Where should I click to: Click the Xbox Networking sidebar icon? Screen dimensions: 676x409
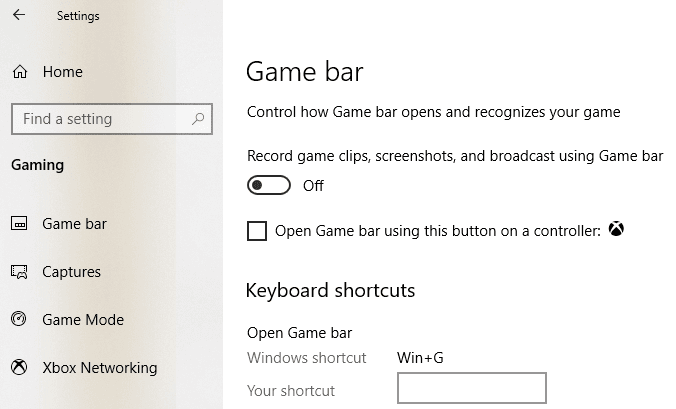click(x=19, y=368)
